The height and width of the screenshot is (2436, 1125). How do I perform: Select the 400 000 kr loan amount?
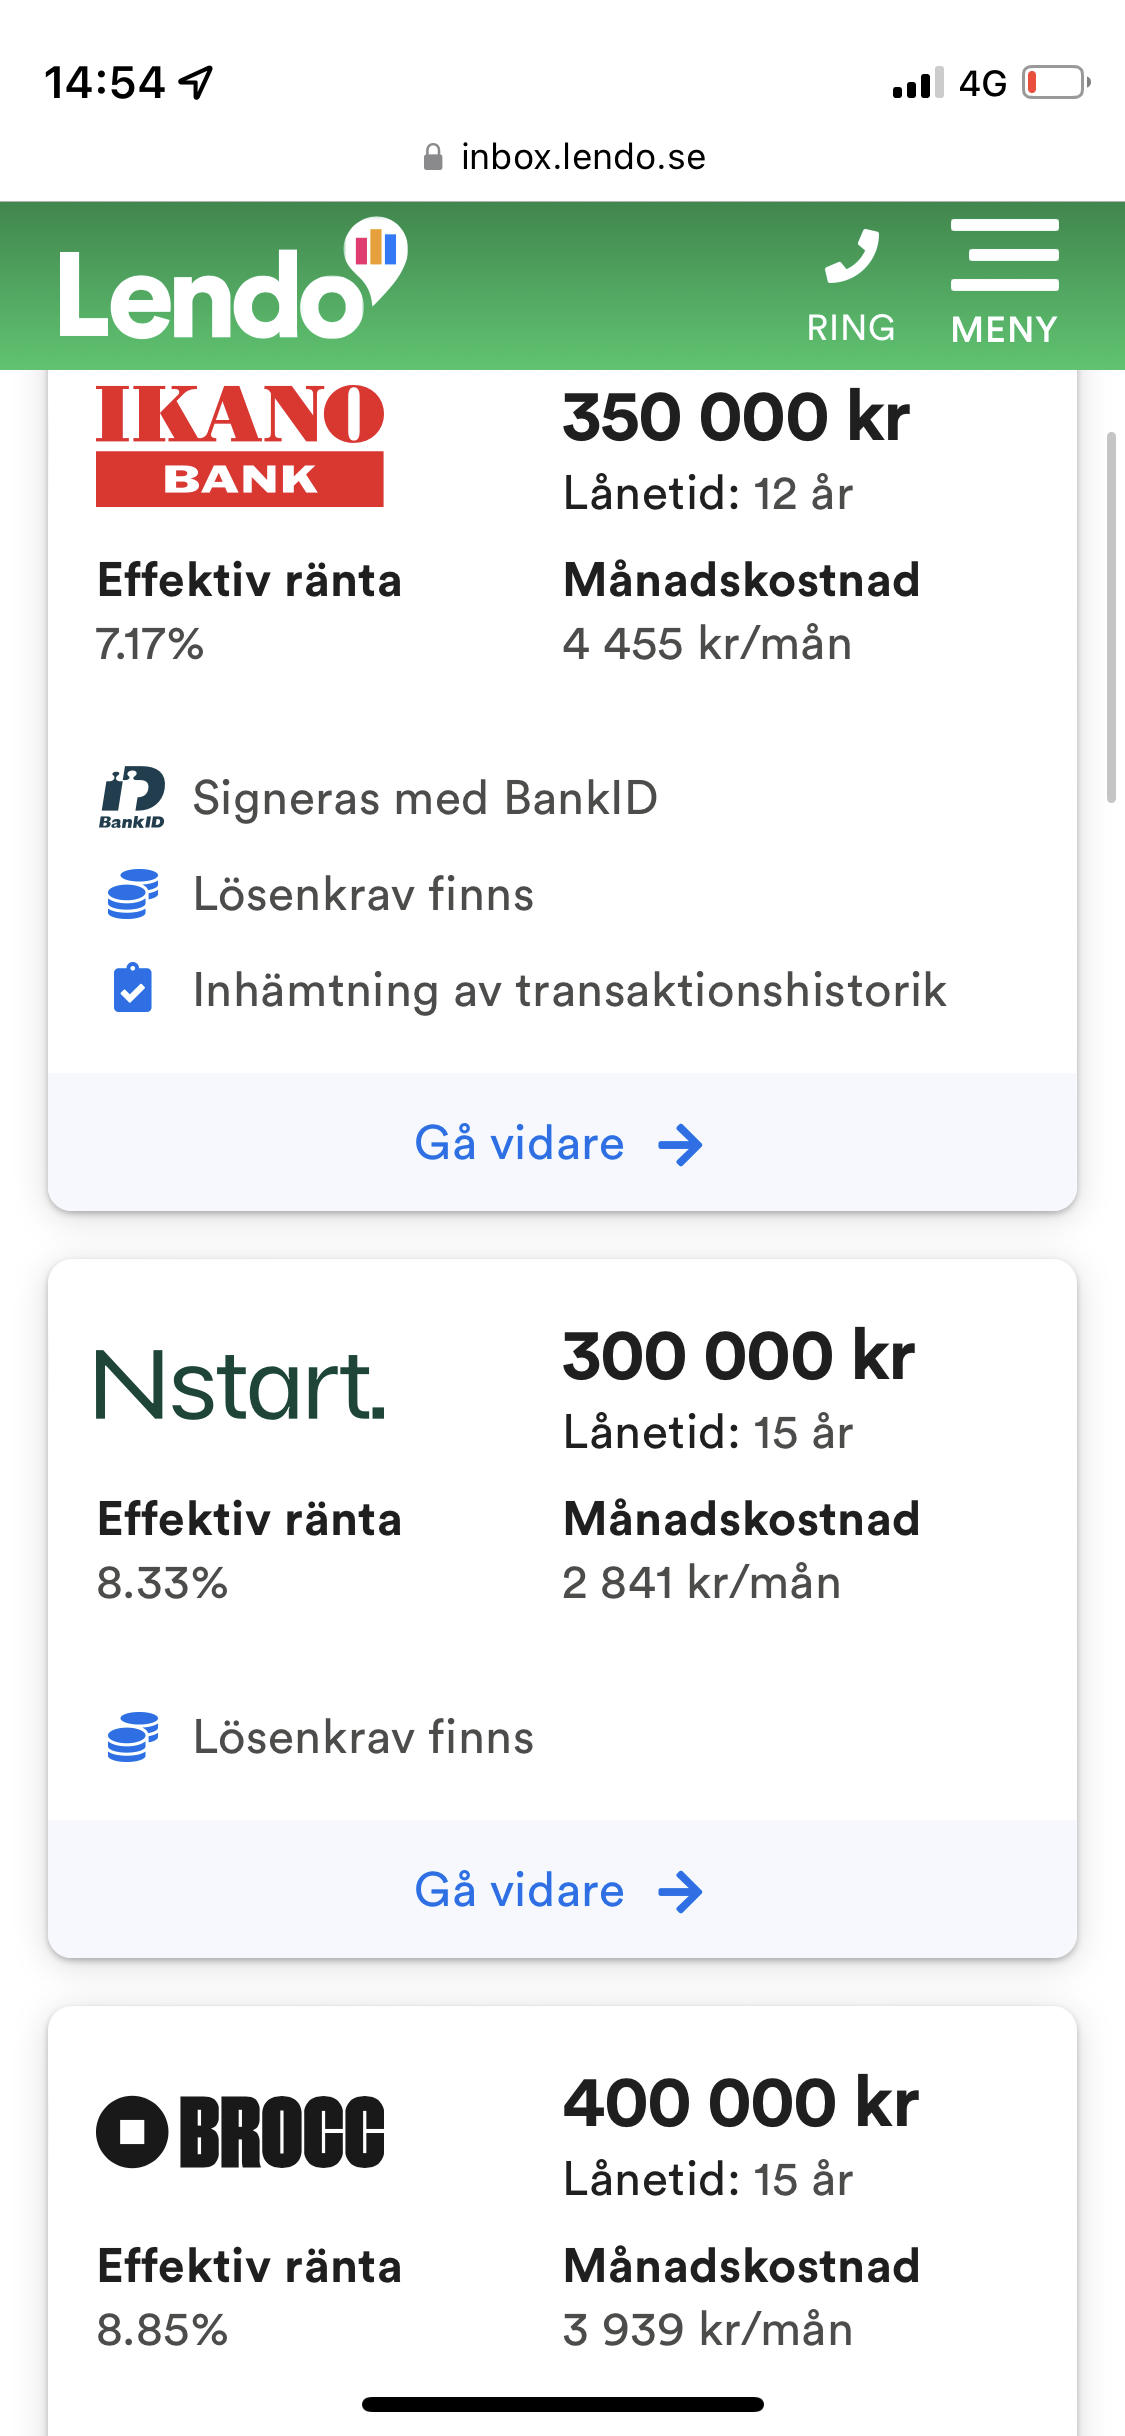click(740, 2102)
